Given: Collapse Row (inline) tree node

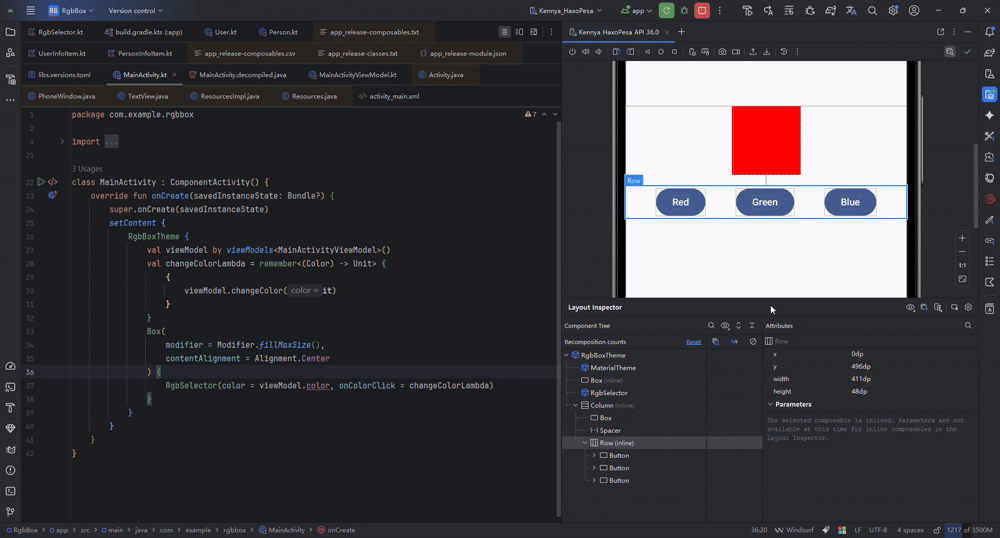Looking at the screenshot, I should click(585, 443).
